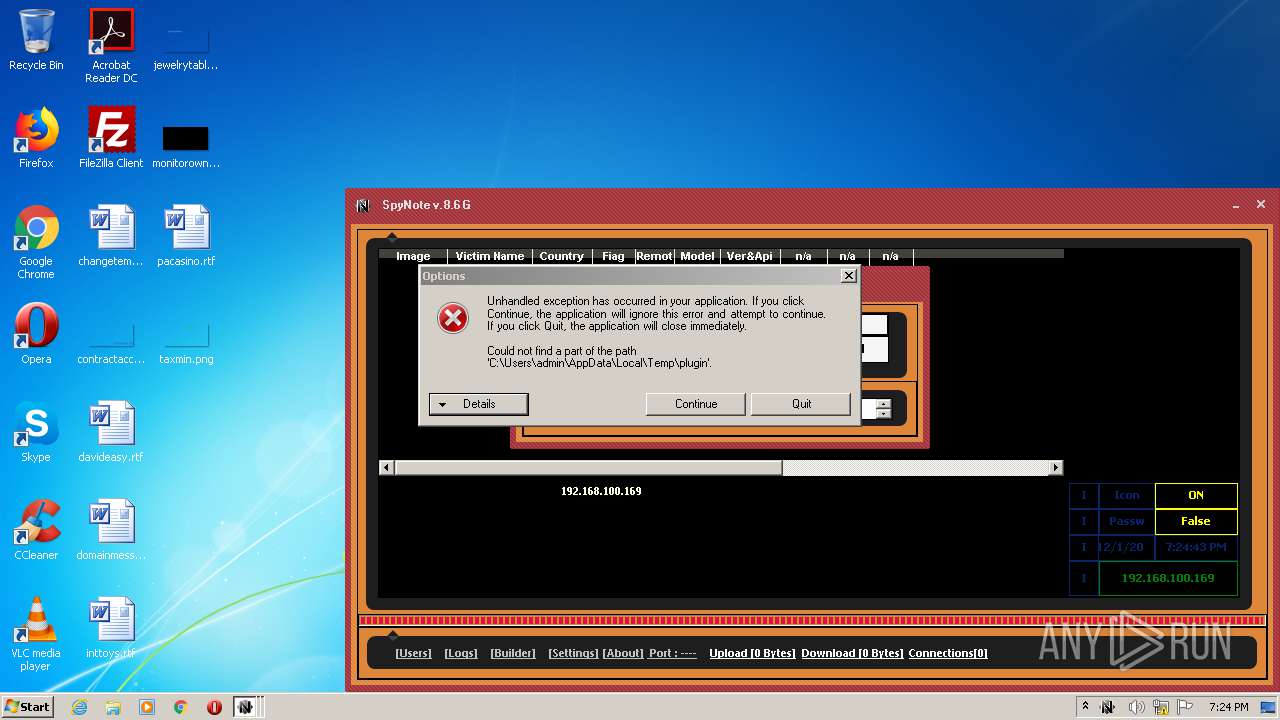The height and width of the screenshot is (720, 1280).
Task: Select inttoys.rtf file on desktop
Action: pyautogui.click(x=111, y=628)
